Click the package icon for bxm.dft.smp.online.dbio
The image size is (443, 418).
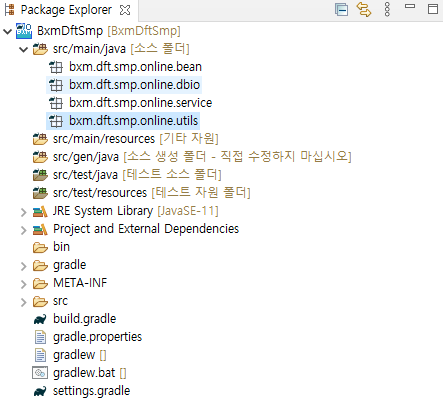point(56,85)
